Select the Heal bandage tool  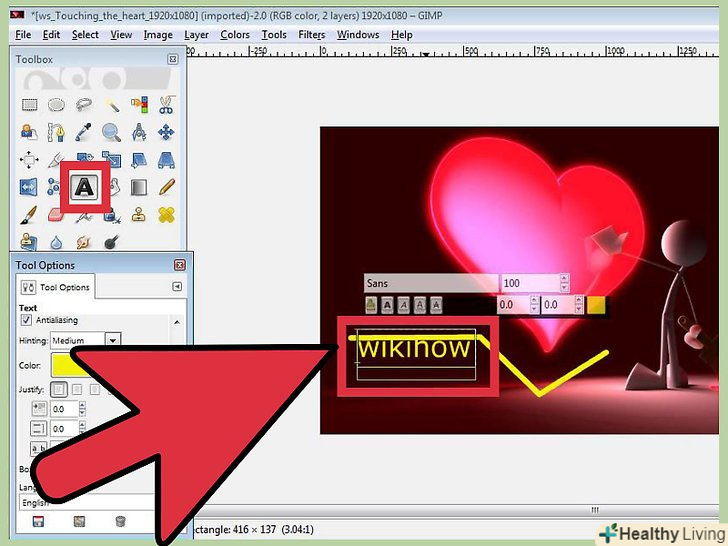click(166, 214)
